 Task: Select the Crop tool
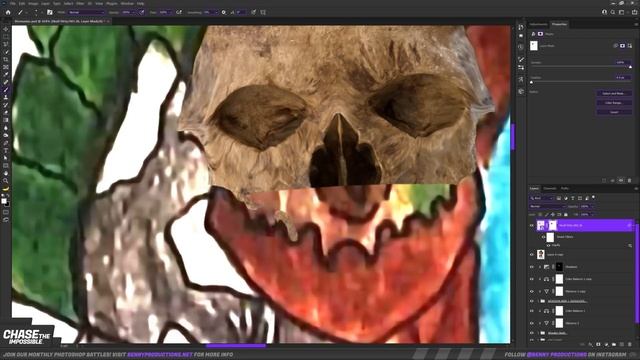(x=6, y=59)
